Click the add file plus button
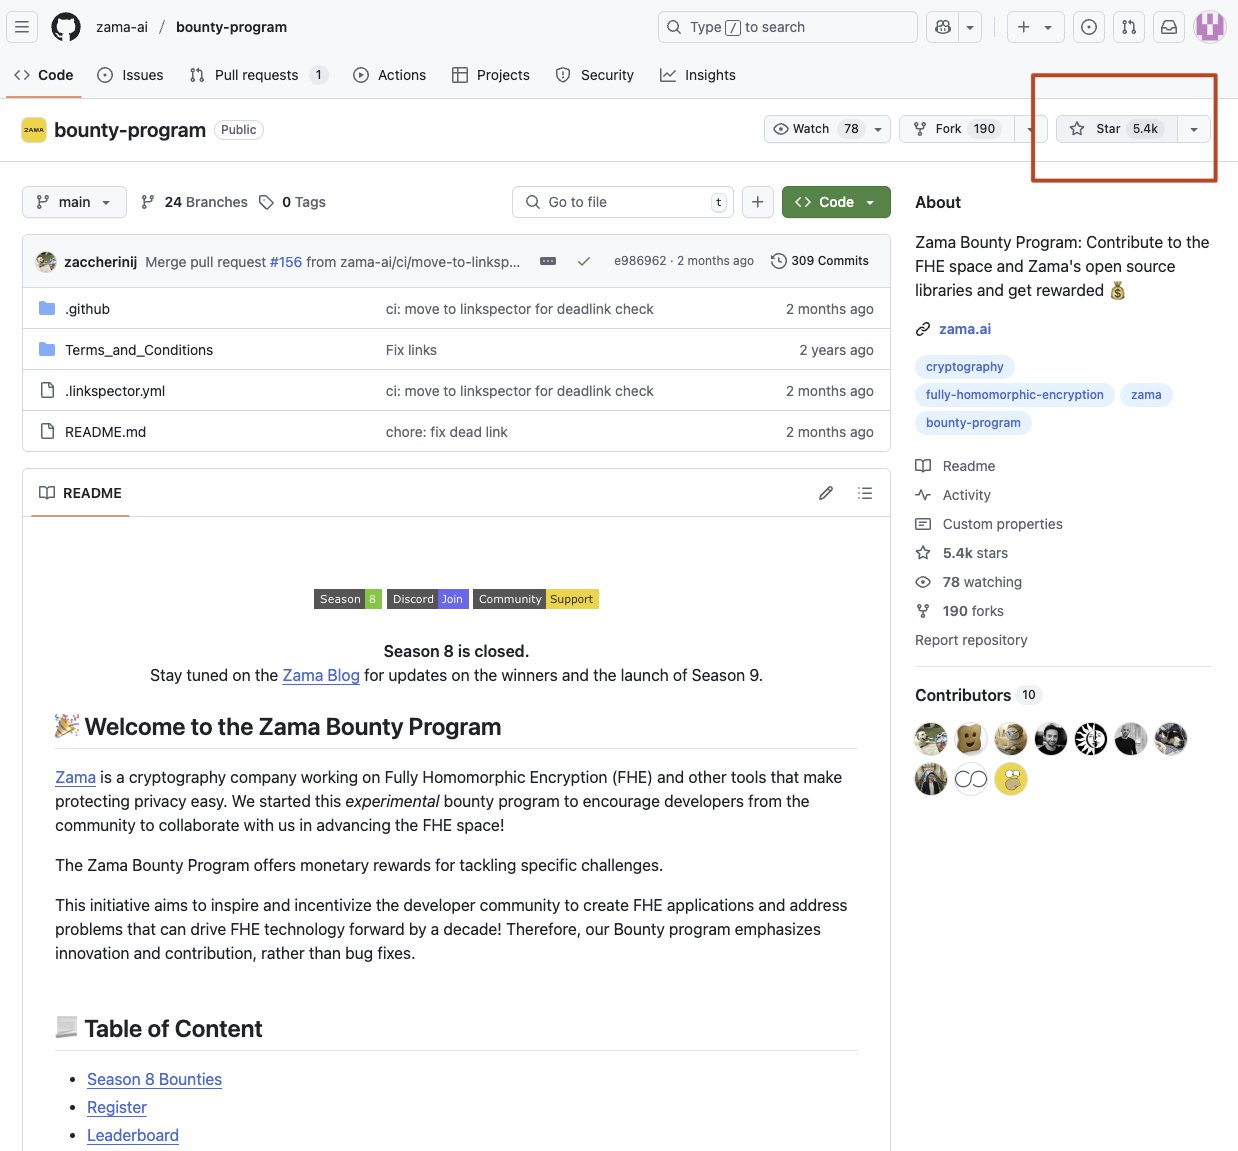The image size is (1238, 1151). coord(758,202)
